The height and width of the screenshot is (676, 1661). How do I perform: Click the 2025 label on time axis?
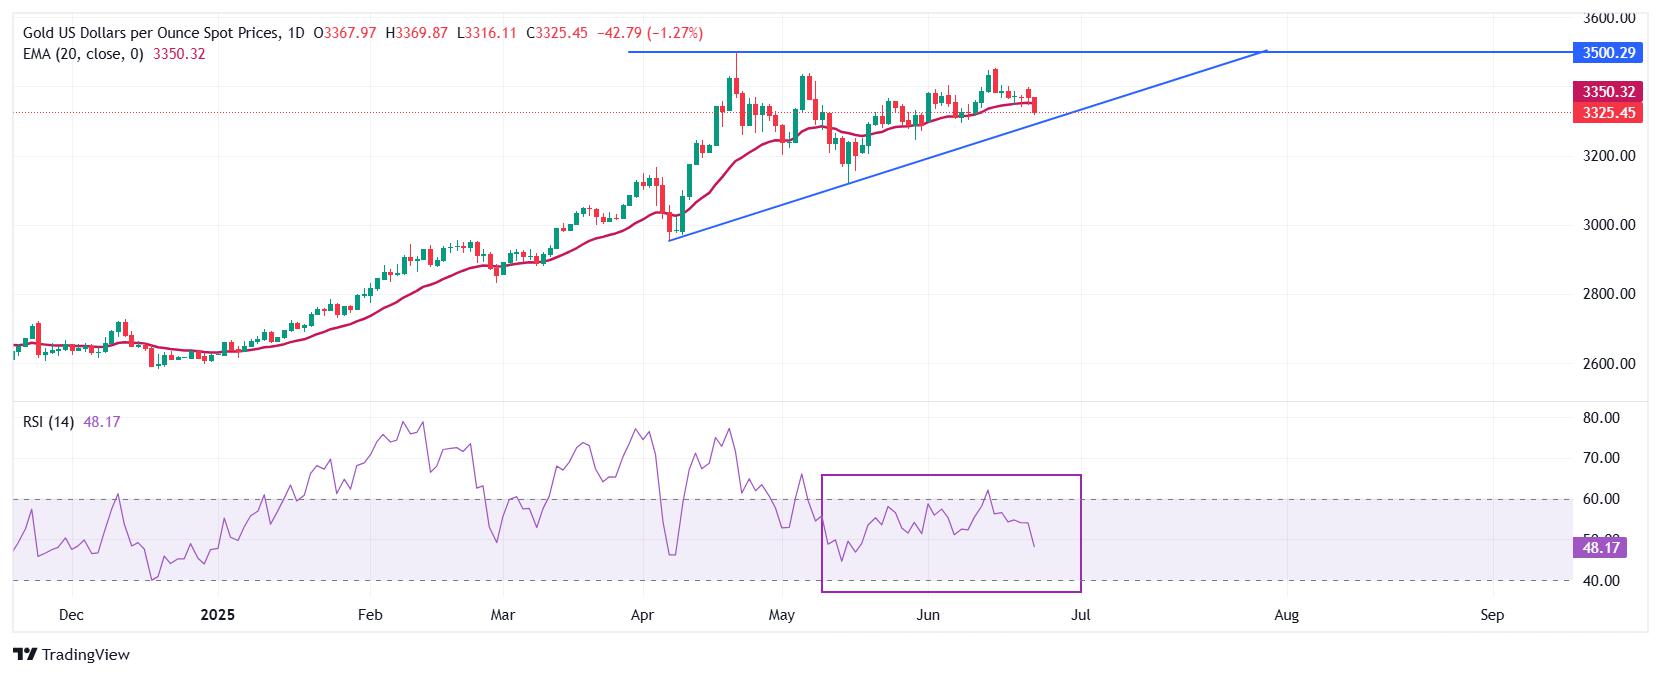click(217, 615)
